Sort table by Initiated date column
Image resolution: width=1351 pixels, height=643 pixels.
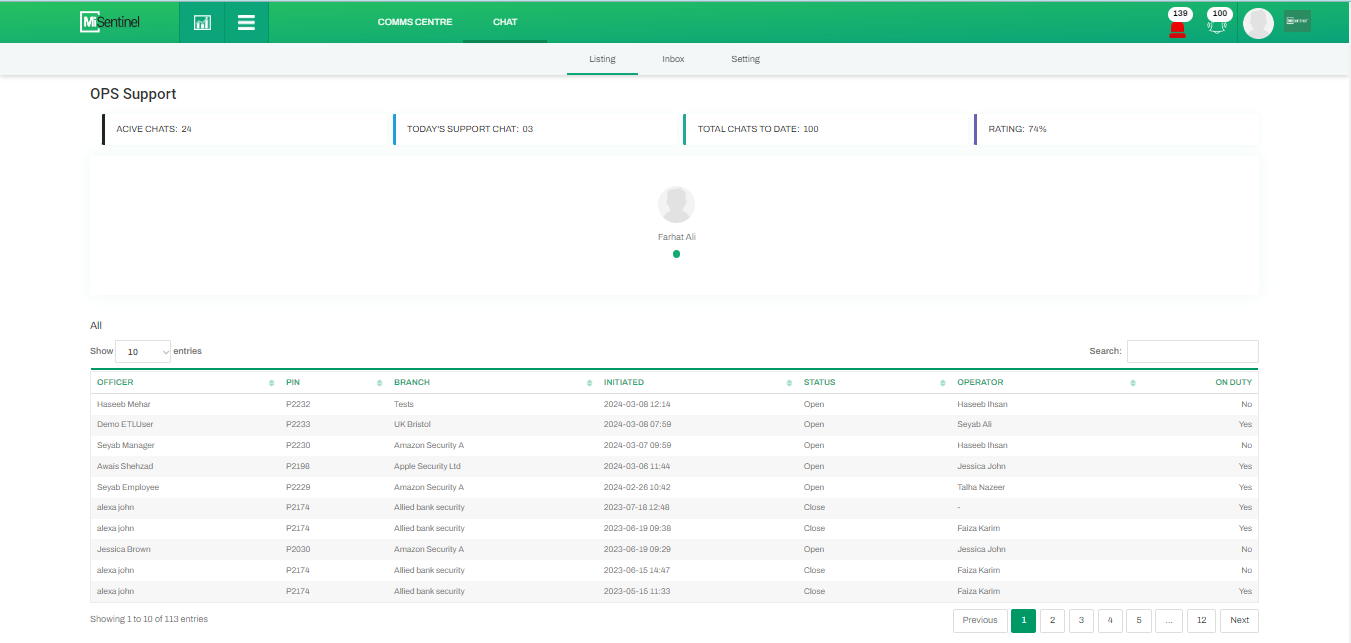point(624,382)
